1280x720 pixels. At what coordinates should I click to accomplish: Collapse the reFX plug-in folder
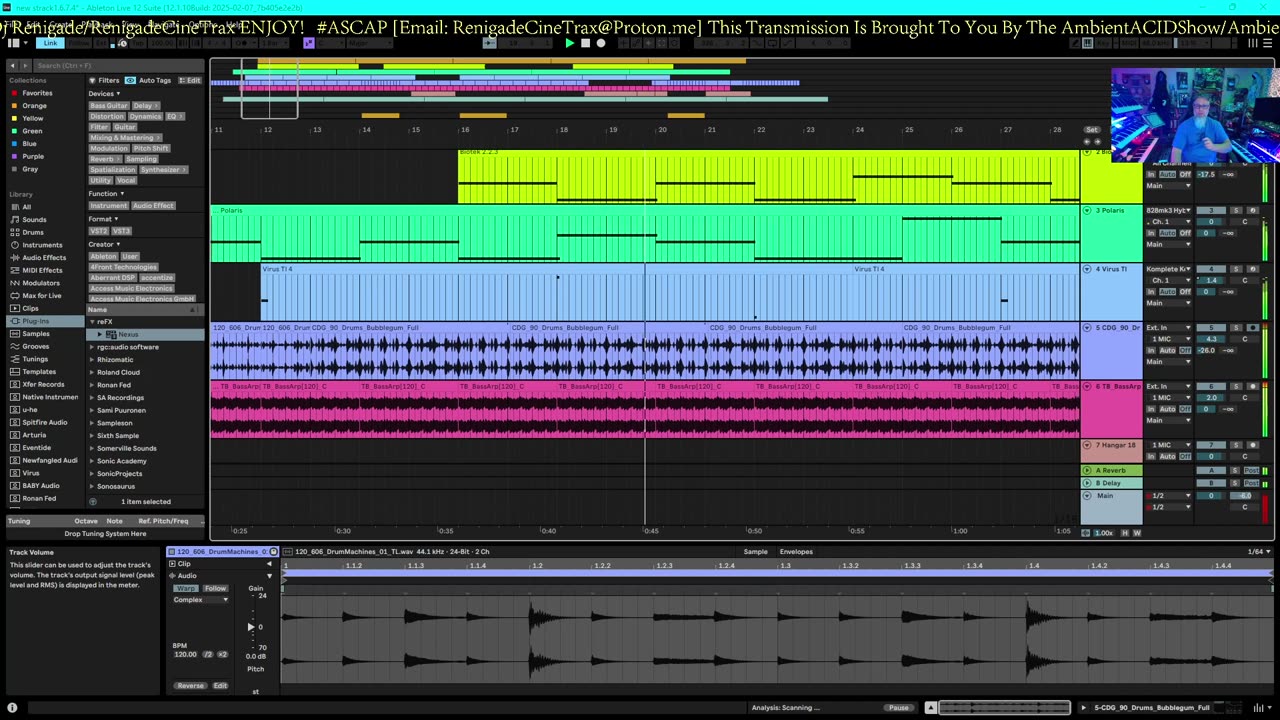pyautogui.click(x=92, y=322)
